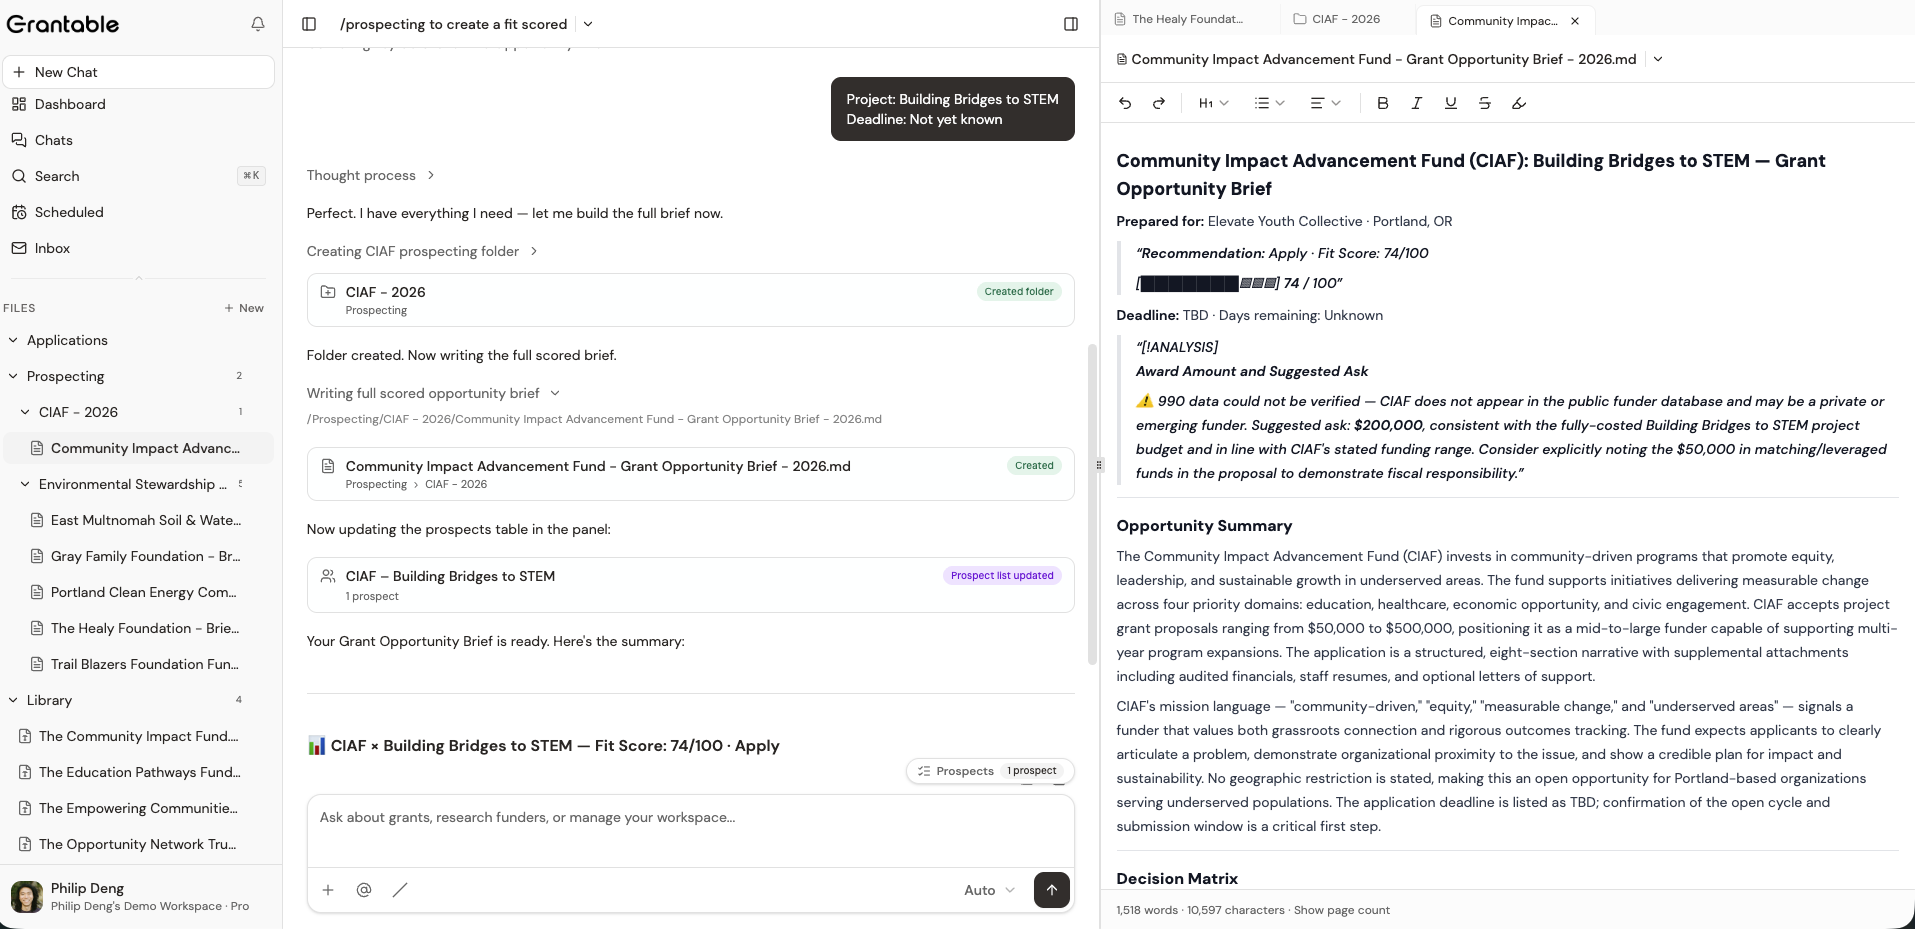Open Philip Deng user profile menu
Image resolution: width=1915 pixels, height=929 pixels.
[139, 897]
